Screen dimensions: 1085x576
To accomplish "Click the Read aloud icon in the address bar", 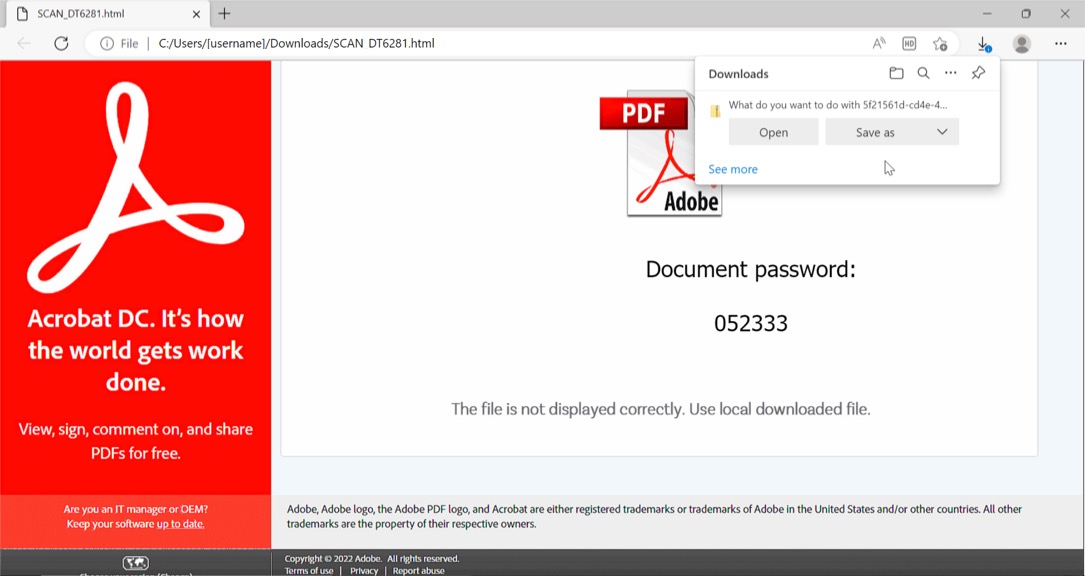I will point(879,44).
